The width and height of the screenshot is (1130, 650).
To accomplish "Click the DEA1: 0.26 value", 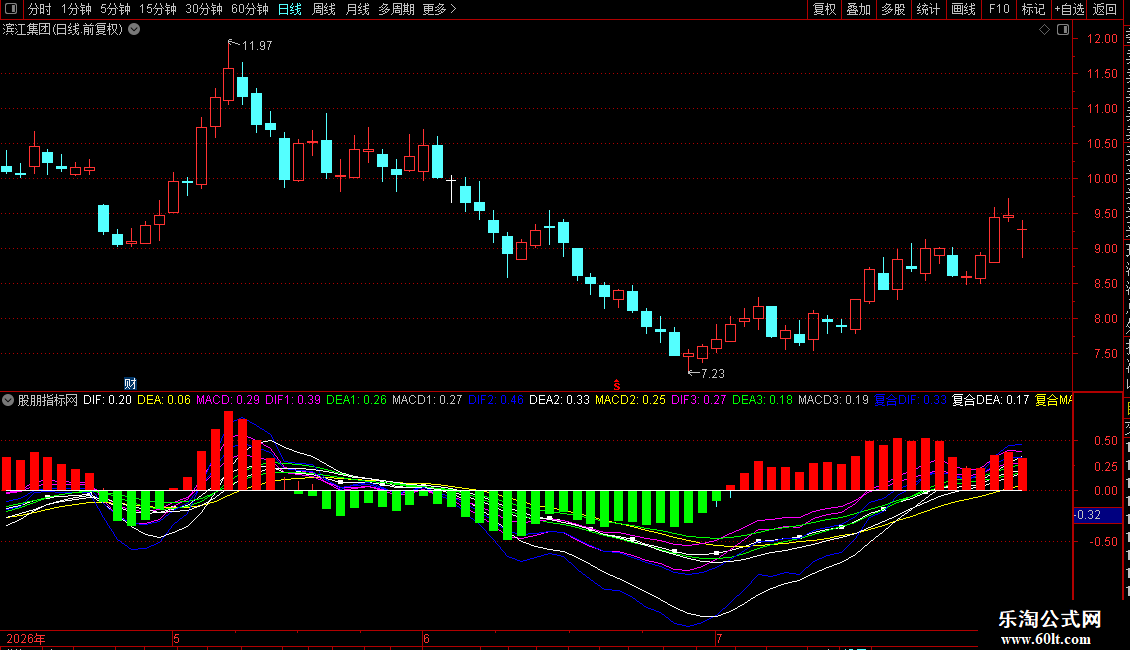I will pos(356,400).
